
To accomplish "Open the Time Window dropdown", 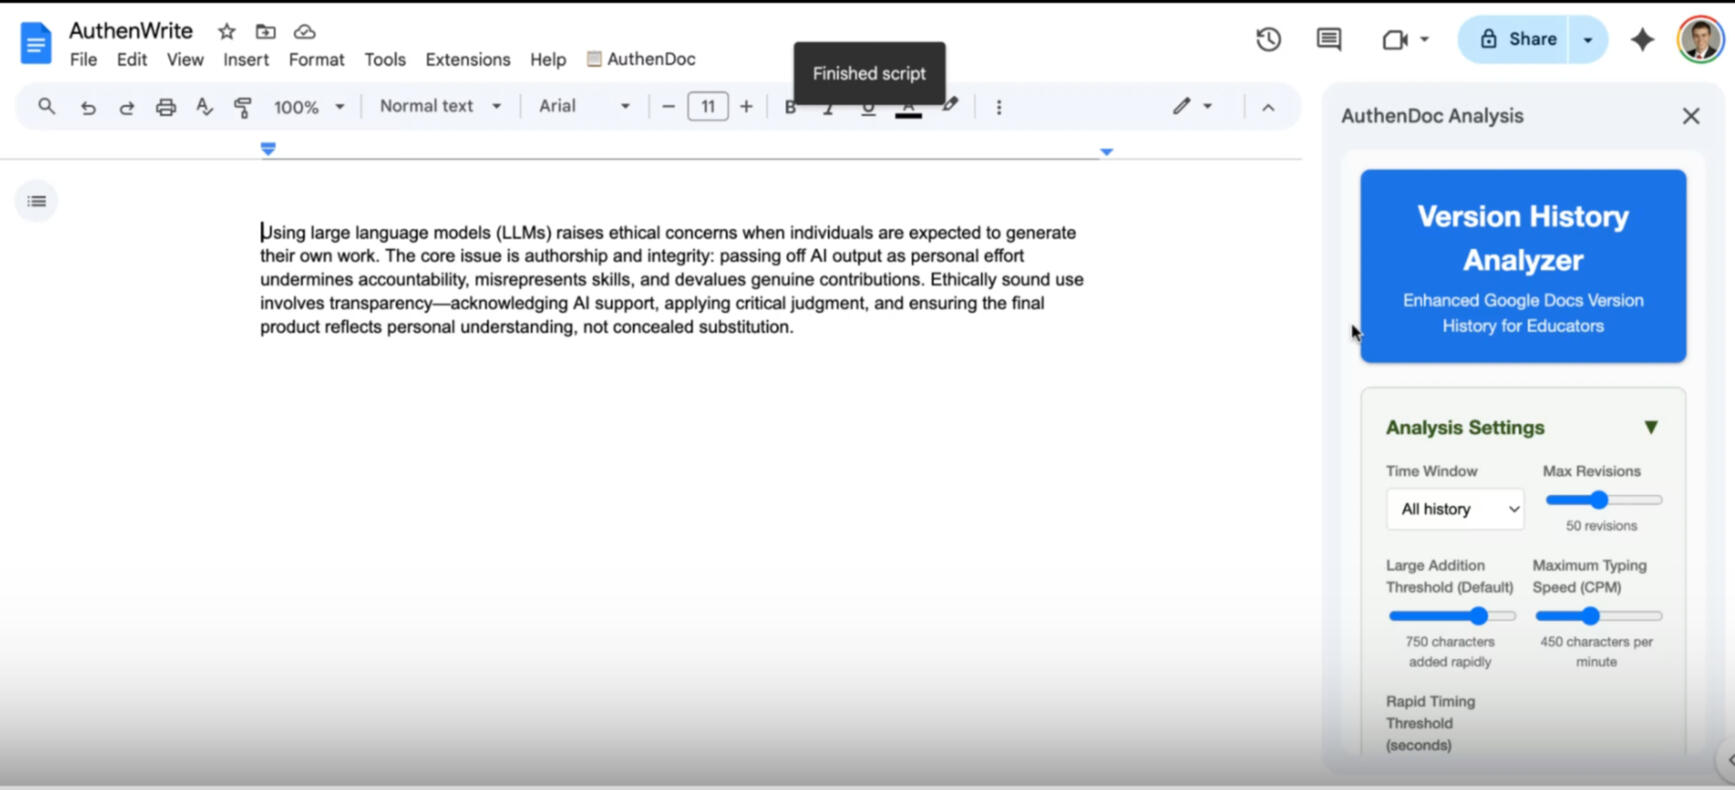I will [1455, 509].
